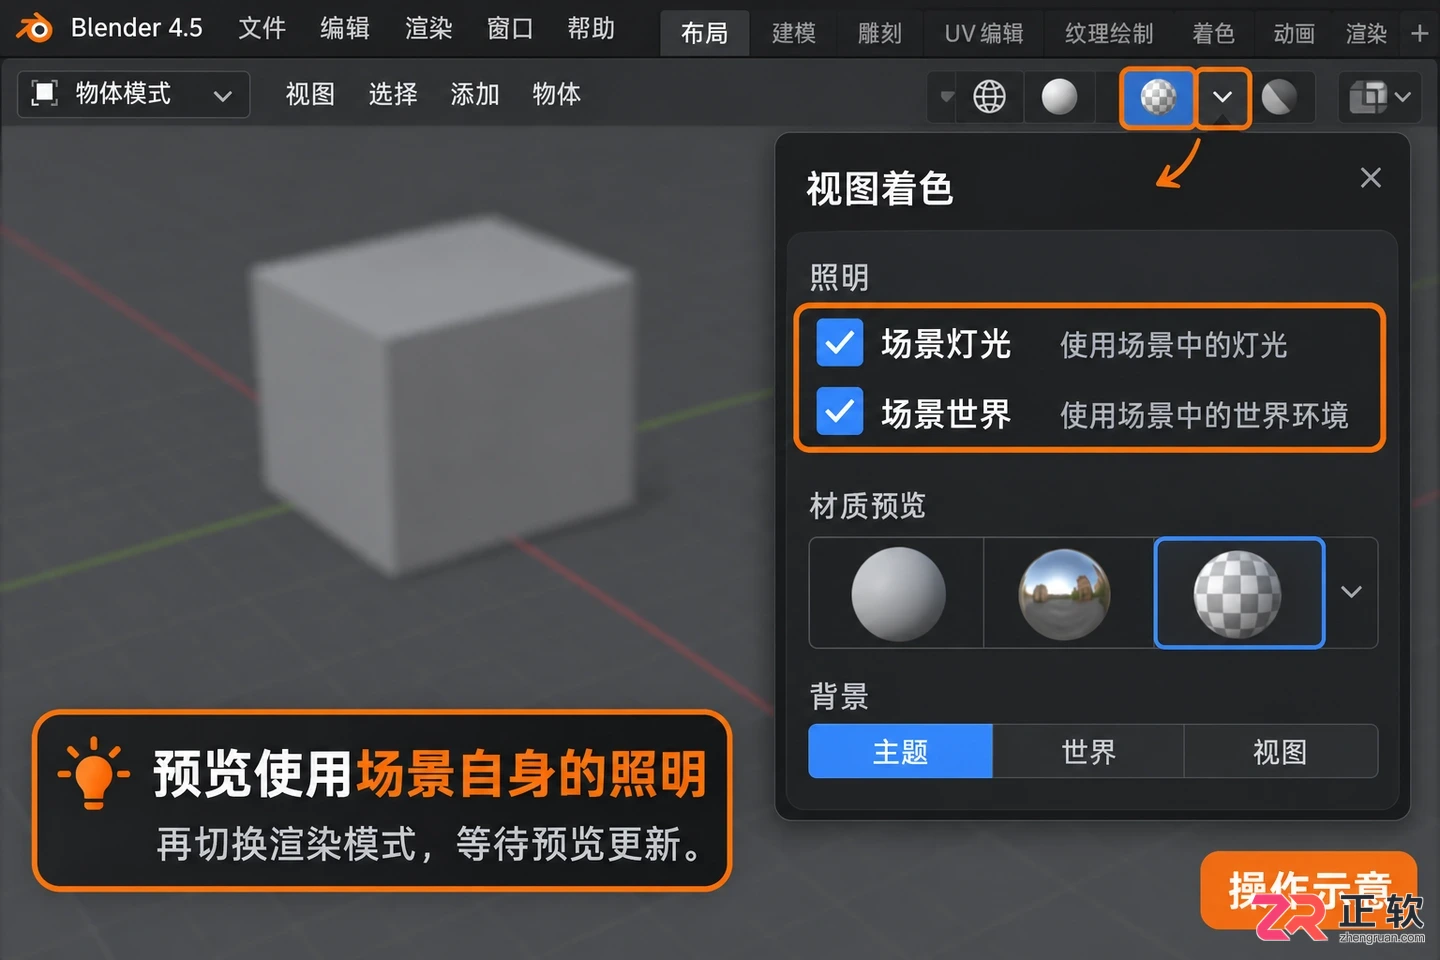Set background to 视图 option
Screen dimensions: 1440x960
[1280, 751]
